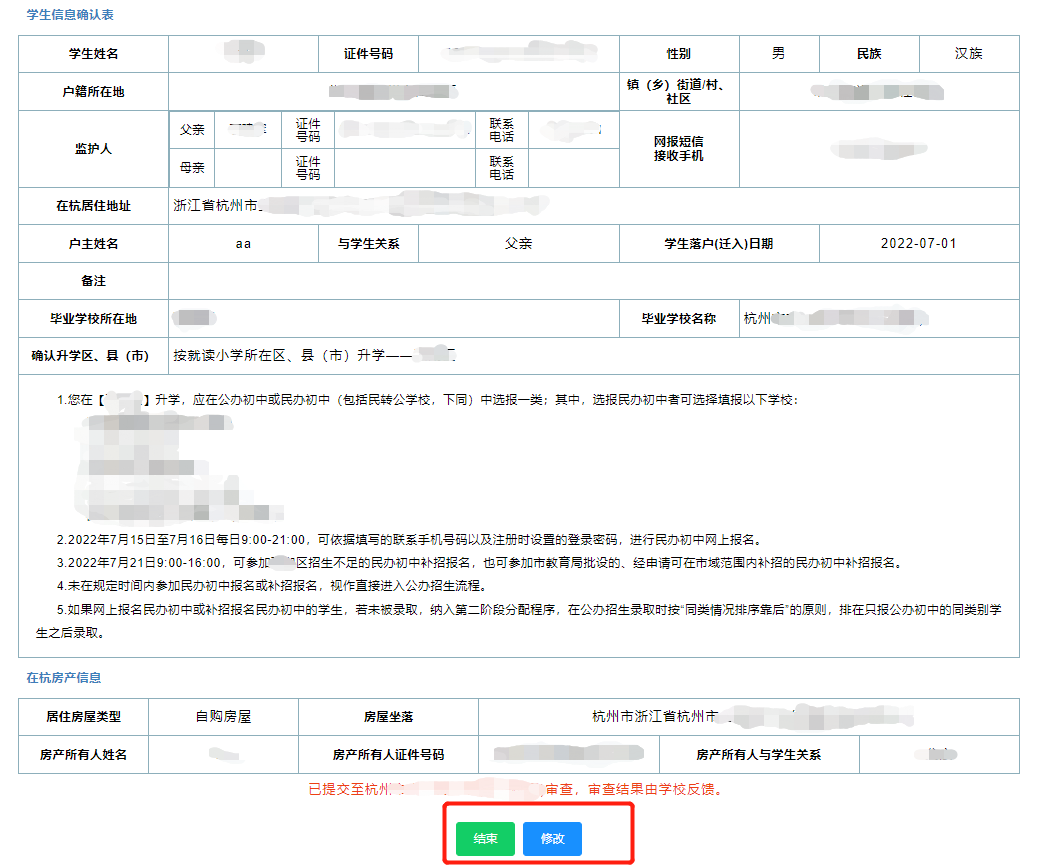Select the gender value 男
1049x866 pixels.
[778, 54]
